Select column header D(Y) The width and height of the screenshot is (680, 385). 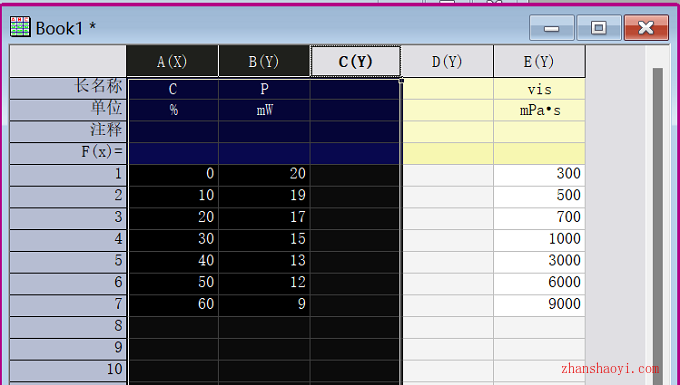click(448, 61)
